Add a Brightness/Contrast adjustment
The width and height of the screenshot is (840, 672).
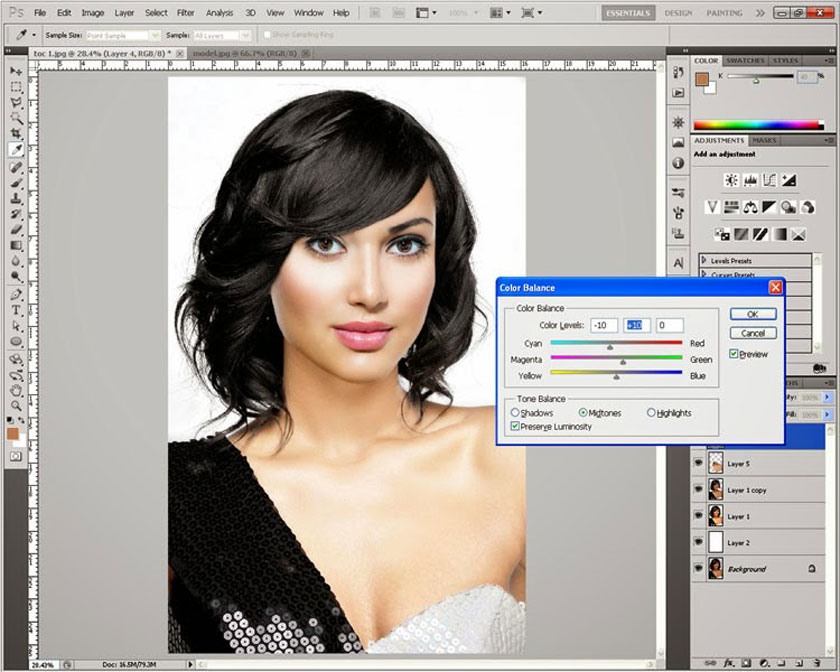(x=731, y=181)
